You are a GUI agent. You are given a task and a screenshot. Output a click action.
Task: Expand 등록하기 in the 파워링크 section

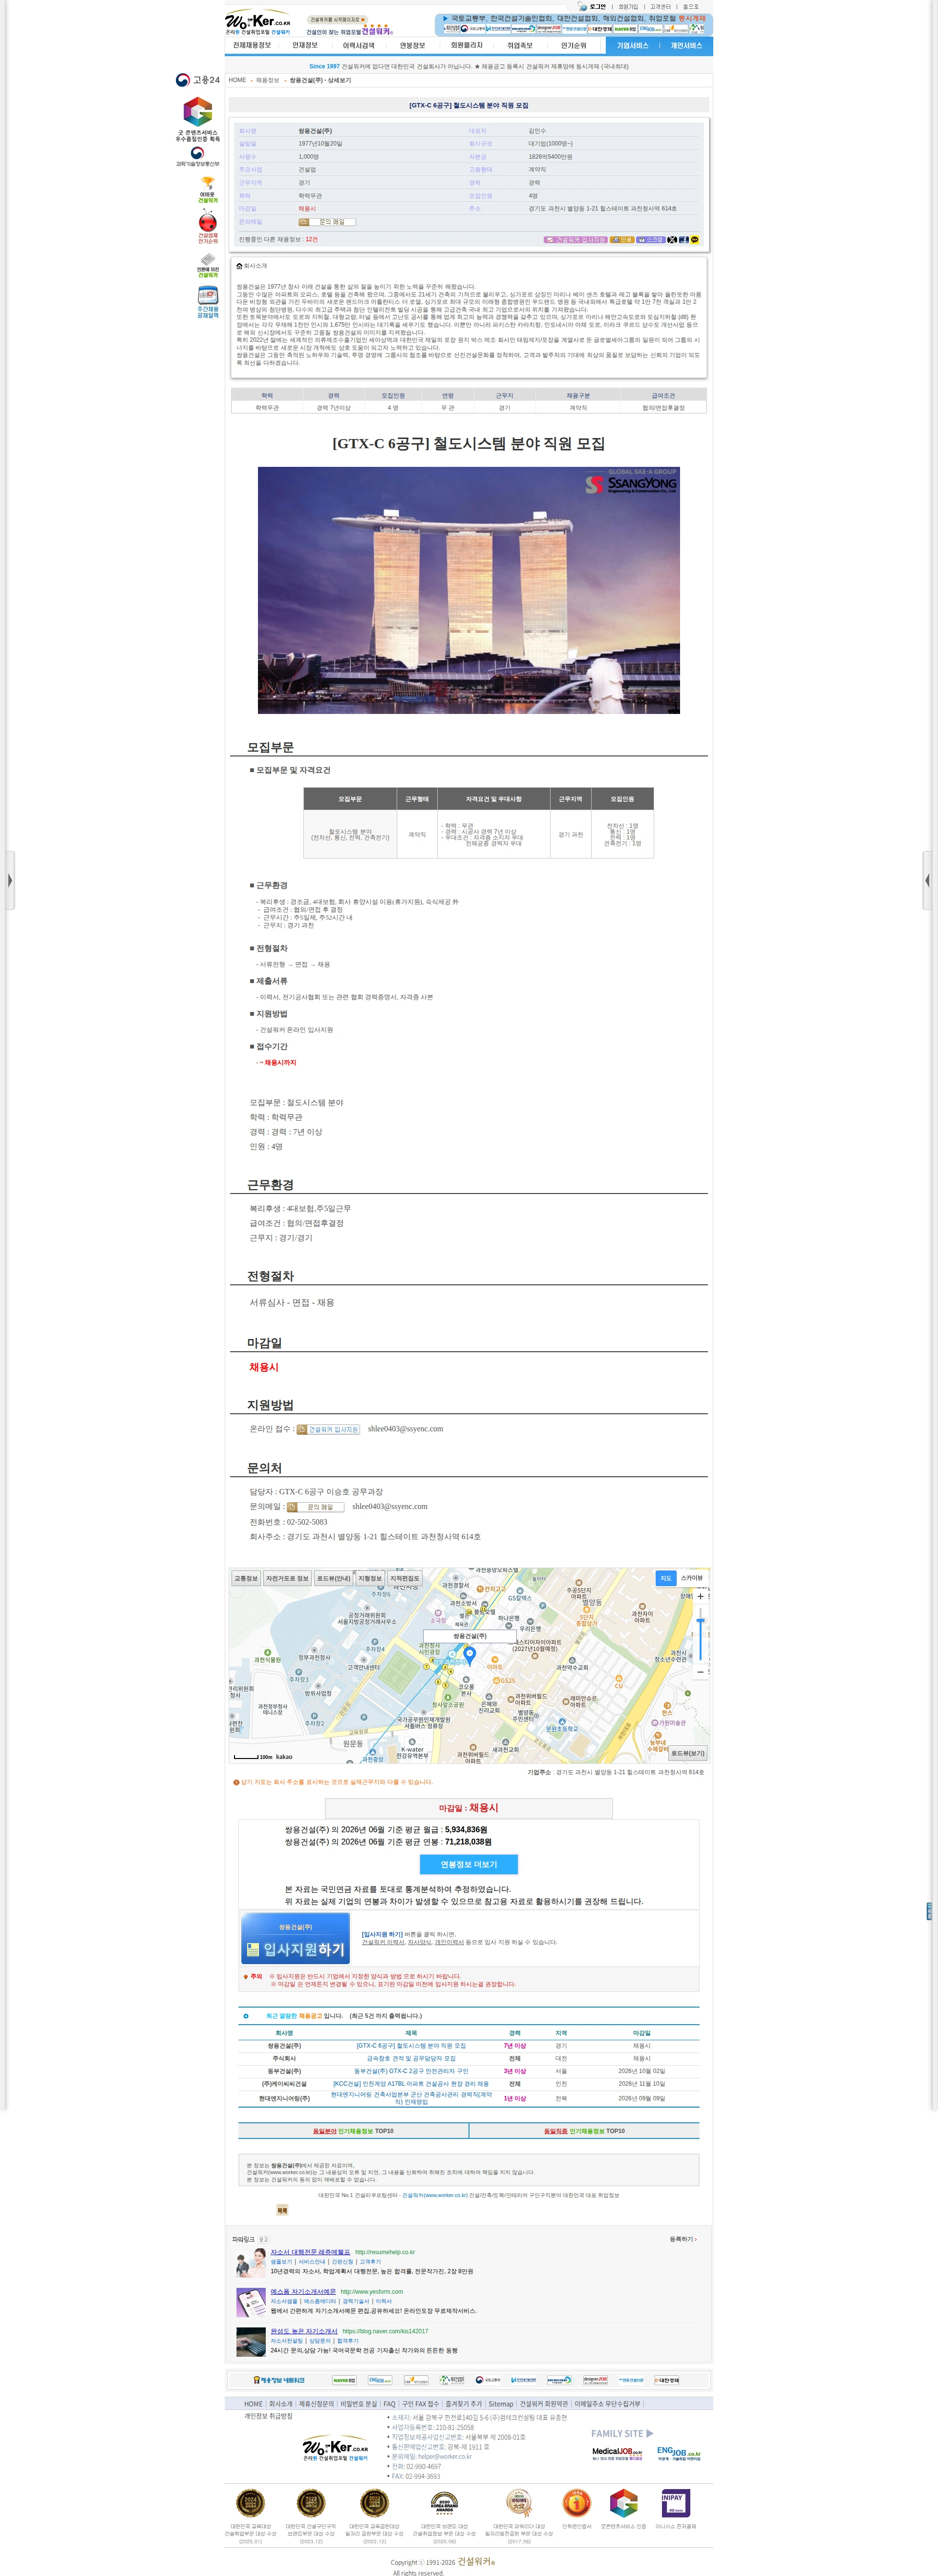[683, 2239]
